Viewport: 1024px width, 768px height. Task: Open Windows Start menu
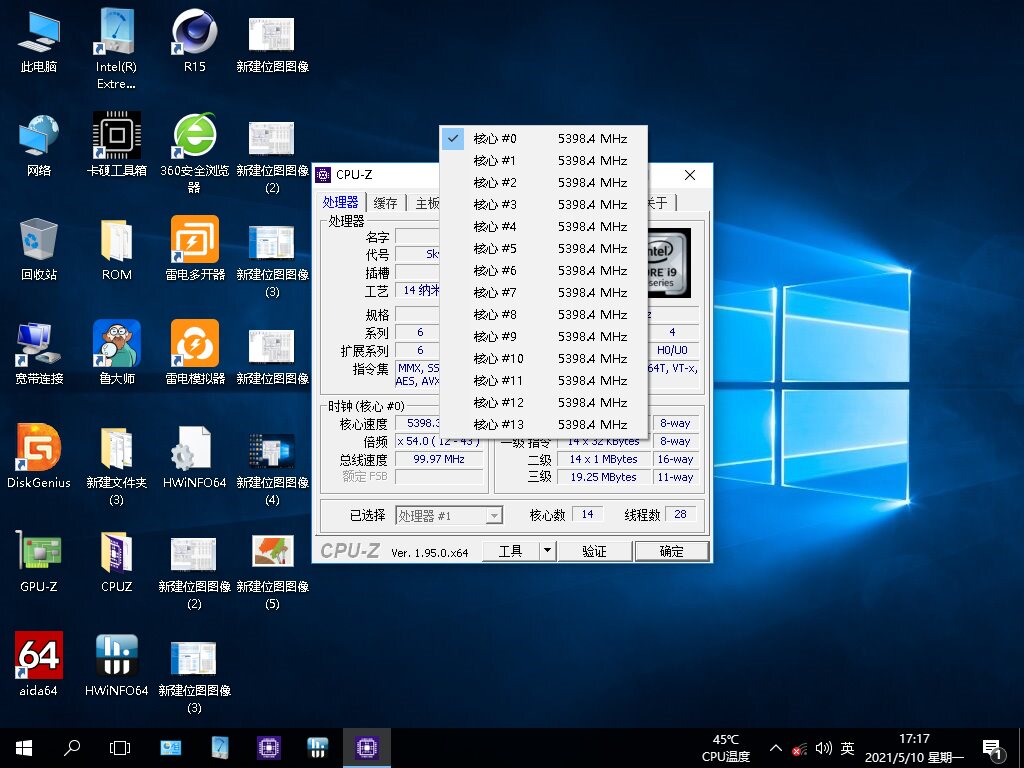pos(24,748)
